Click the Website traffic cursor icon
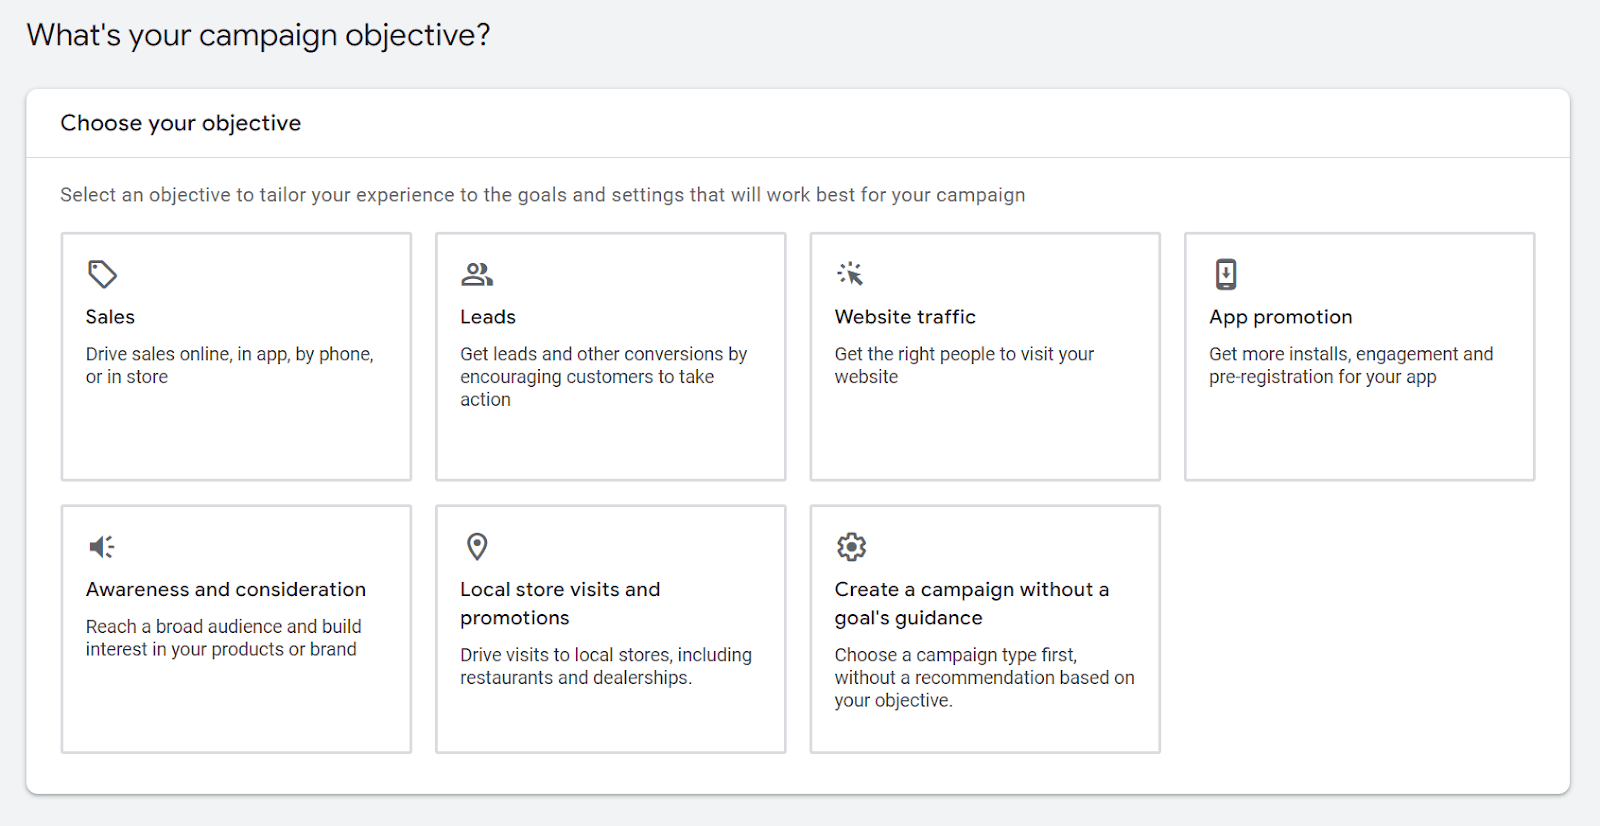 click(849, 273)
